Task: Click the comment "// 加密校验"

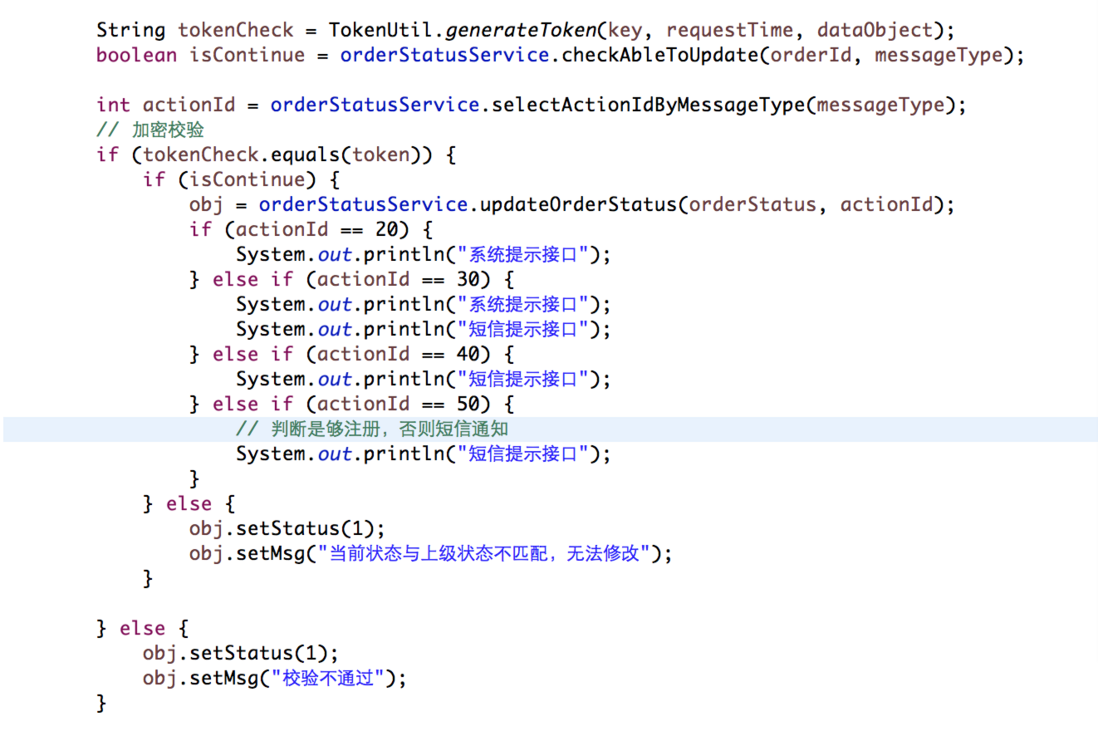Action: (150, 130)
